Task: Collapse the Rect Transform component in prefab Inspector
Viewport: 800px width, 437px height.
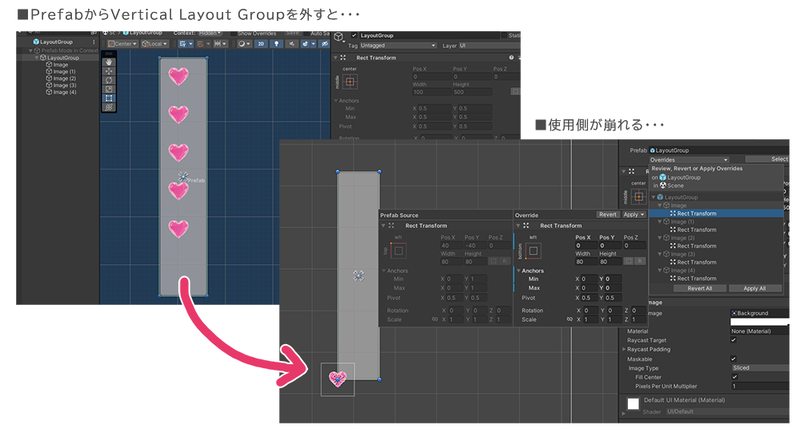Action: click(336, 58)
